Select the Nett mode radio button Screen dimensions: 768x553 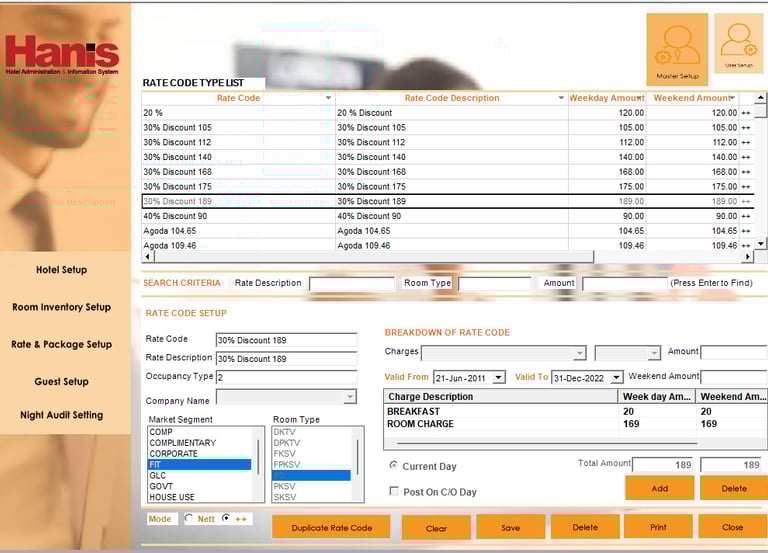tap(189, 518)
